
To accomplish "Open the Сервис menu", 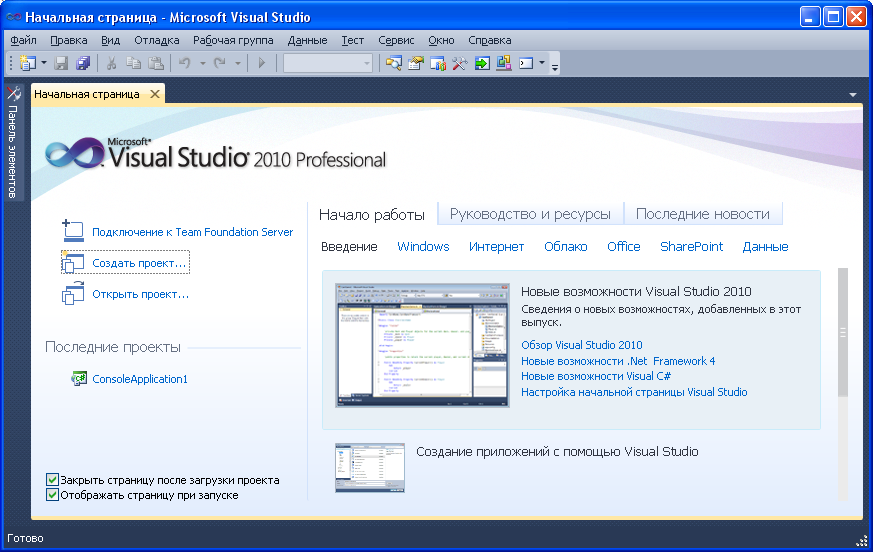I will click(396, 40).
